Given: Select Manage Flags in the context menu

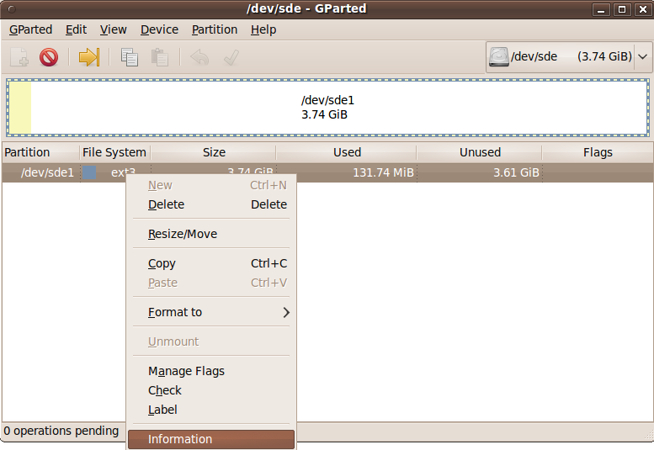Looking at the screenshot, I should (186, 371).
